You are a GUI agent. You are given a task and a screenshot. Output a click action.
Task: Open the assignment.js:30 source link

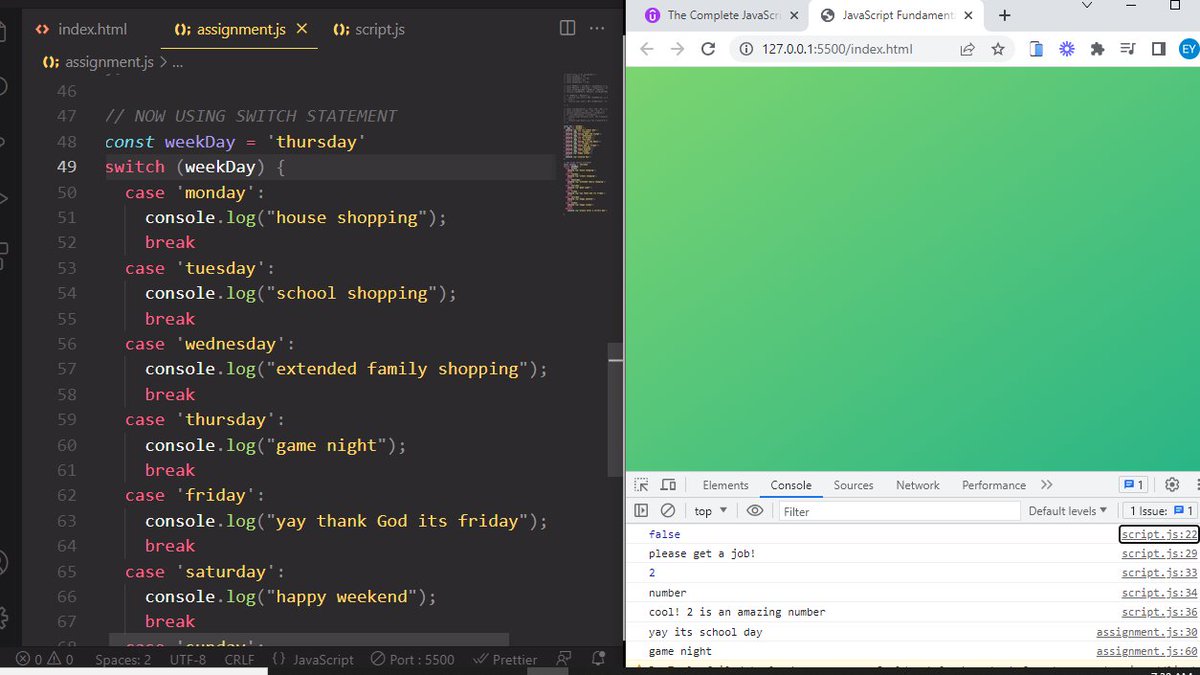pos(1147,632)
